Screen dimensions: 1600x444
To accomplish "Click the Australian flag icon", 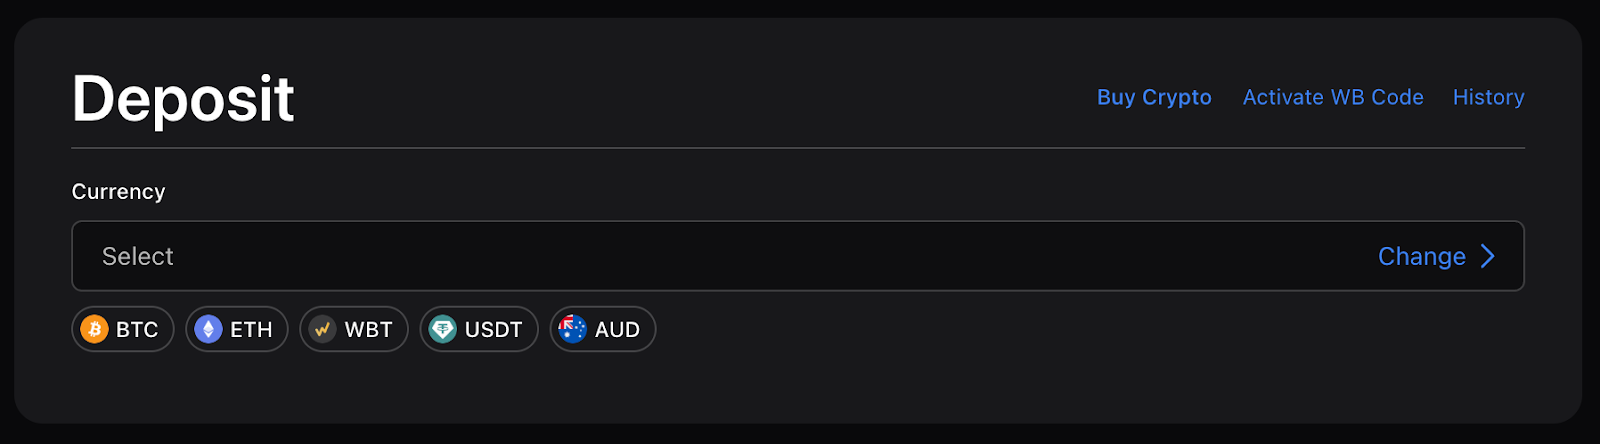I will pos(572,329).
